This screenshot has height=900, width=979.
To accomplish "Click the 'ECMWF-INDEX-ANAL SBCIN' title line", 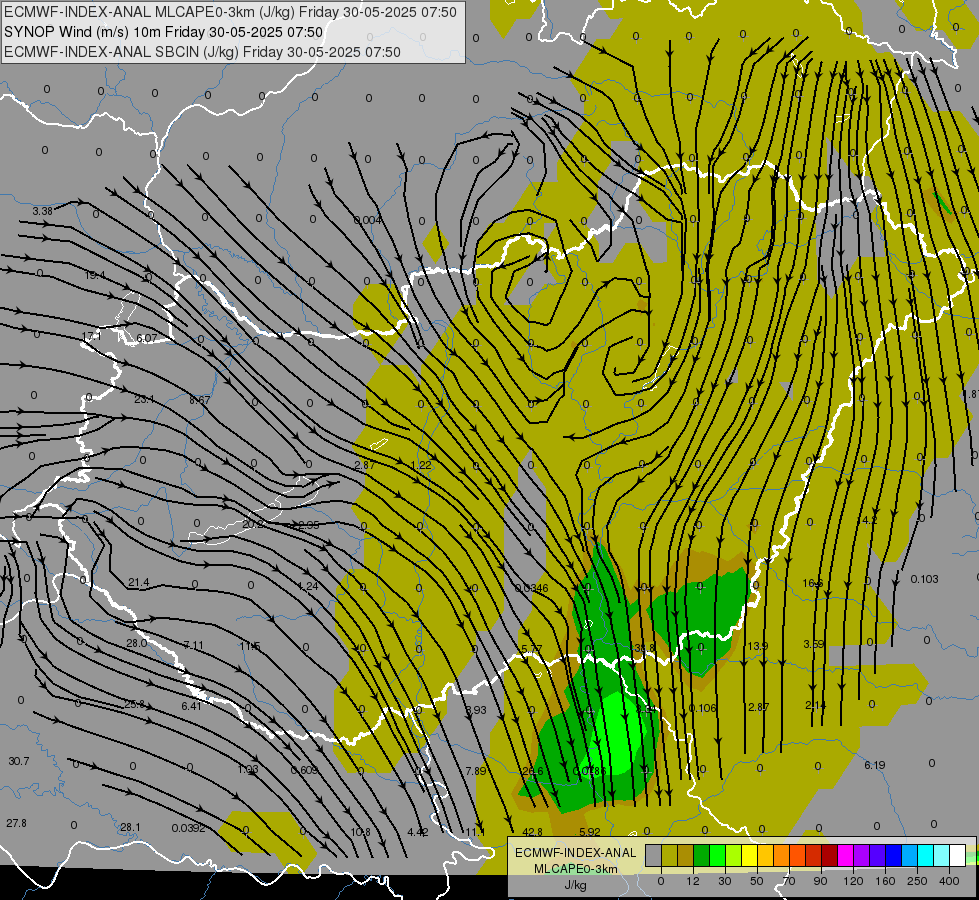I will [x=202, y=52].
